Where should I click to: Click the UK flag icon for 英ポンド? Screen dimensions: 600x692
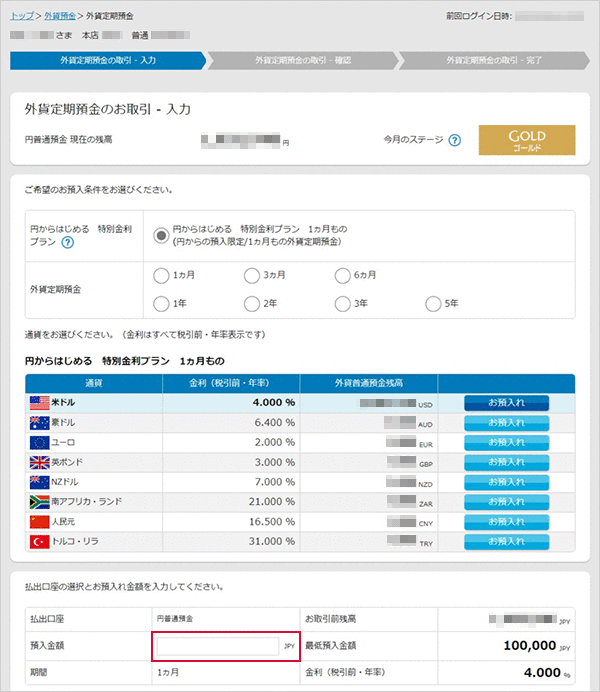39,462
